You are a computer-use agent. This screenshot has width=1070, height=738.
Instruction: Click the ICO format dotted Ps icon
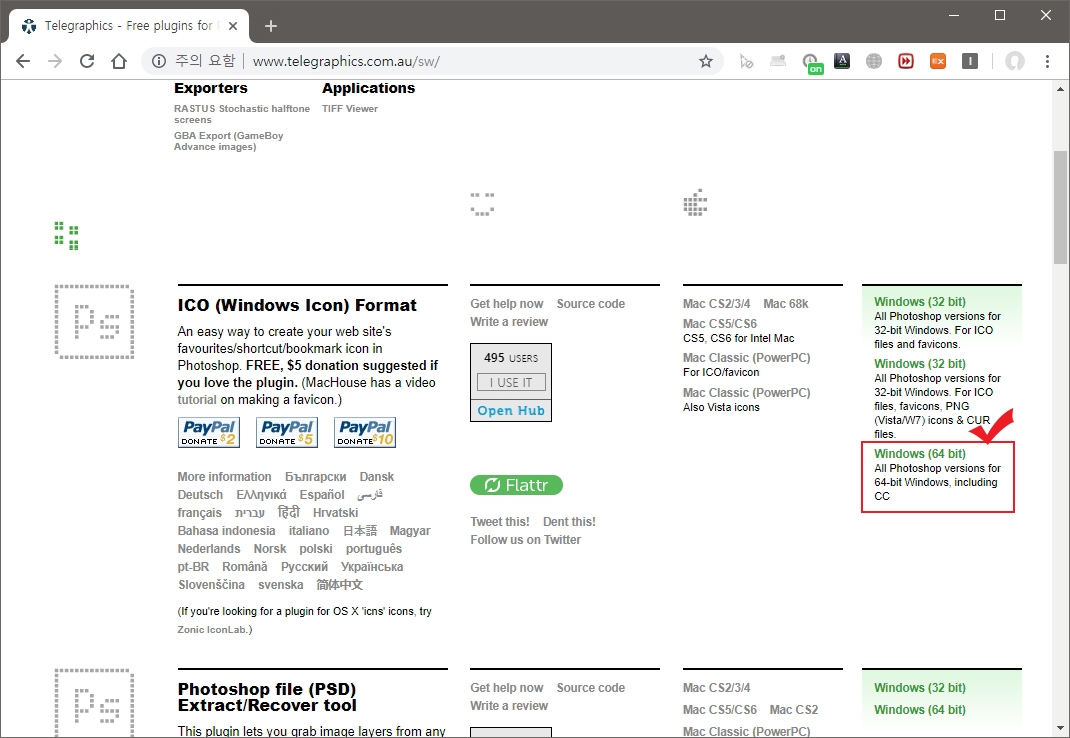pyautogui.click(x=94, y=322)
